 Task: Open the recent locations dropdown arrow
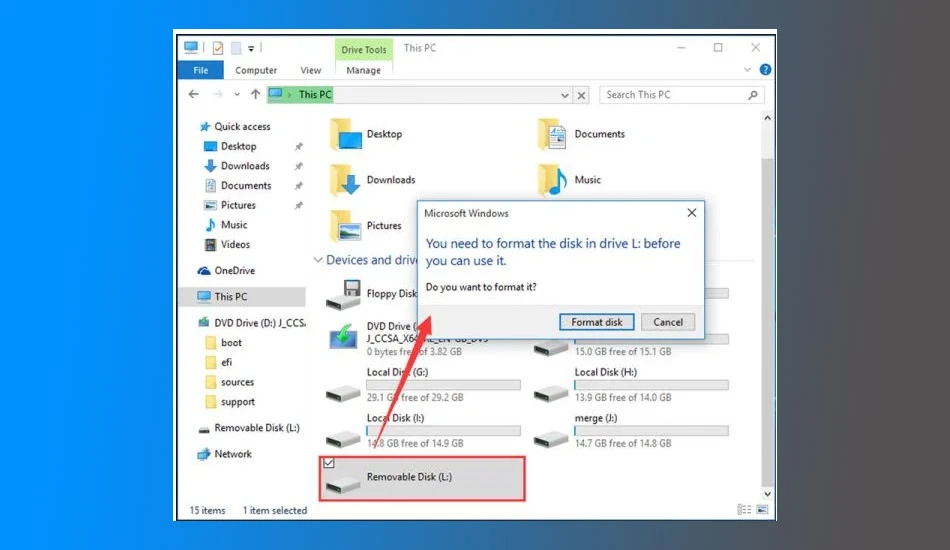(x=237, y=94)
